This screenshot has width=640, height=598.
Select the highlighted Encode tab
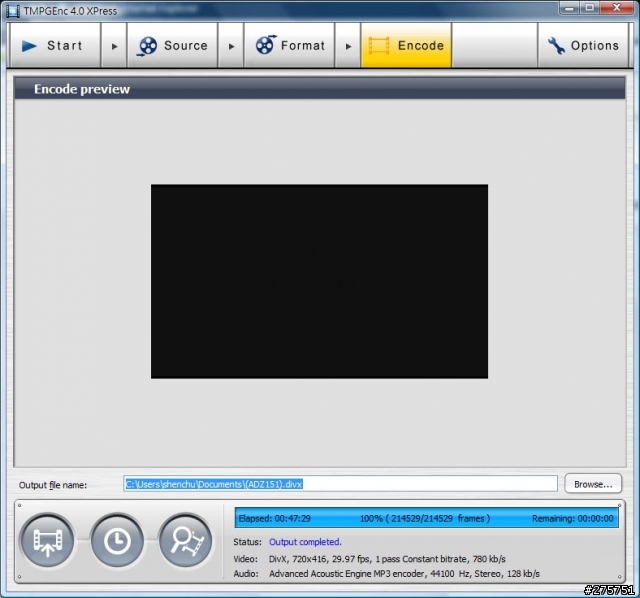406,45
